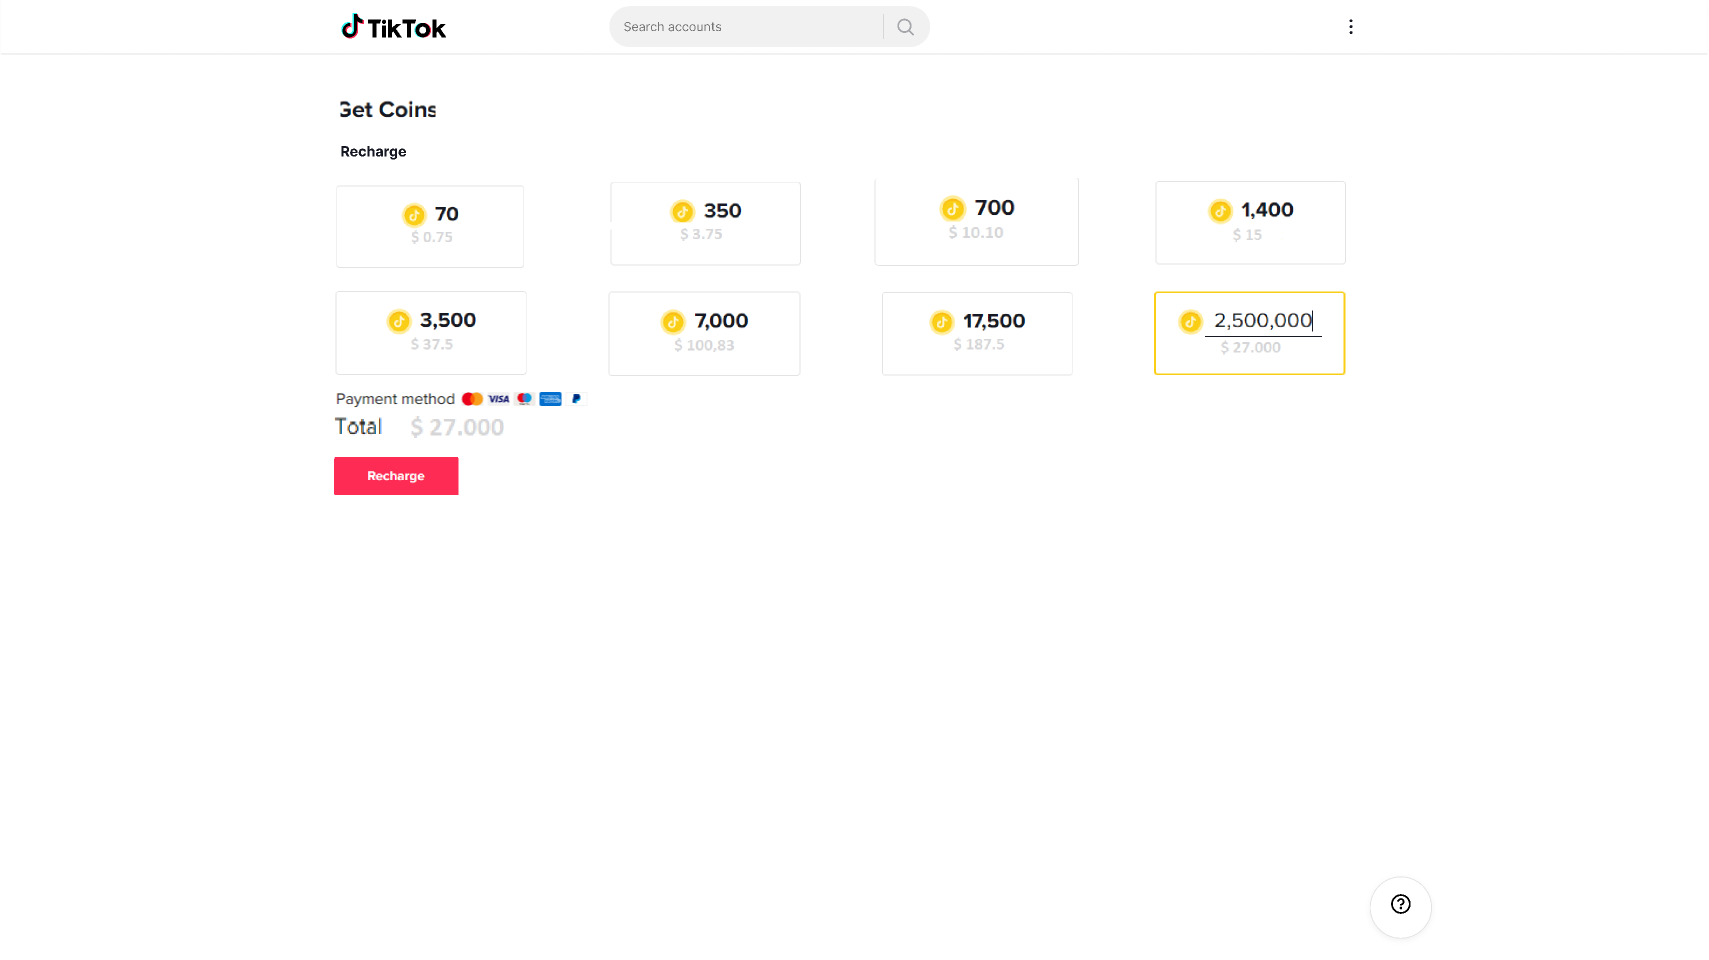Pick the American Express payment icon
This screenshot has height=960, width=1709.
pos(550,398)
